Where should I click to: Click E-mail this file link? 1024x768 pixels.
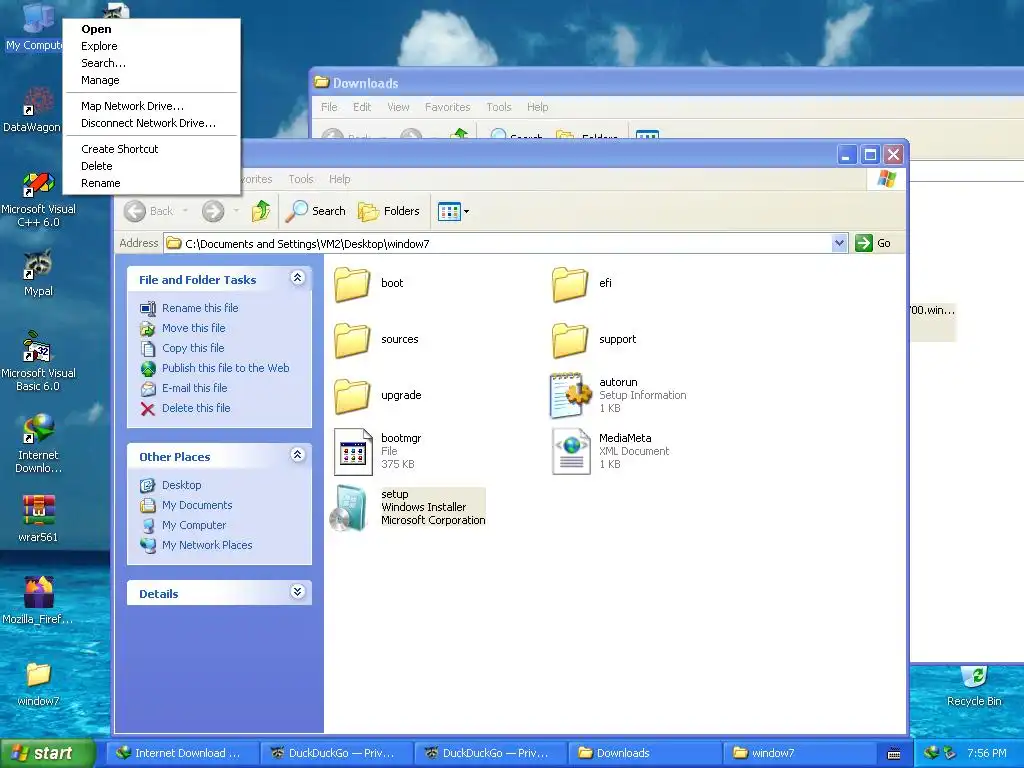coord(195,389)
